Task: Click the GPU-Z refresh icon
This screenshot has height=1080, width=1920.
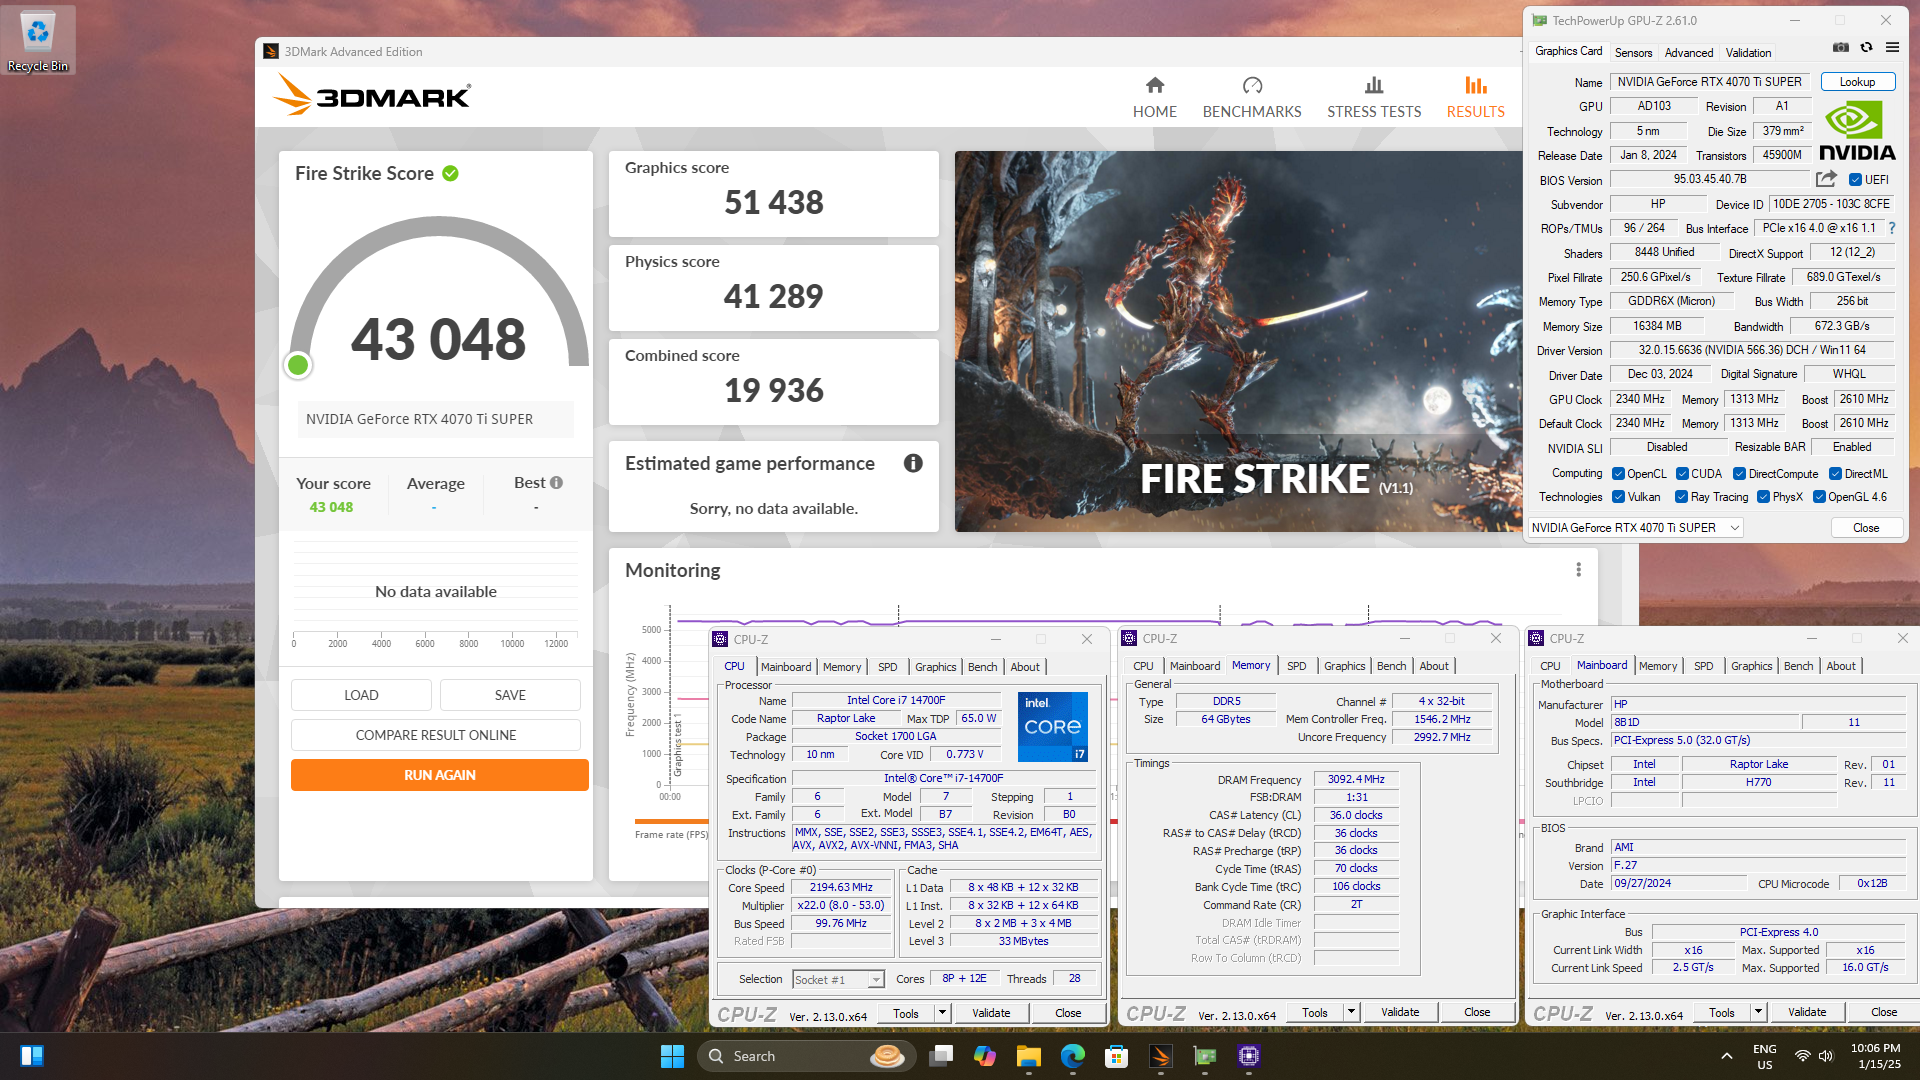Action: [1866, 47]
